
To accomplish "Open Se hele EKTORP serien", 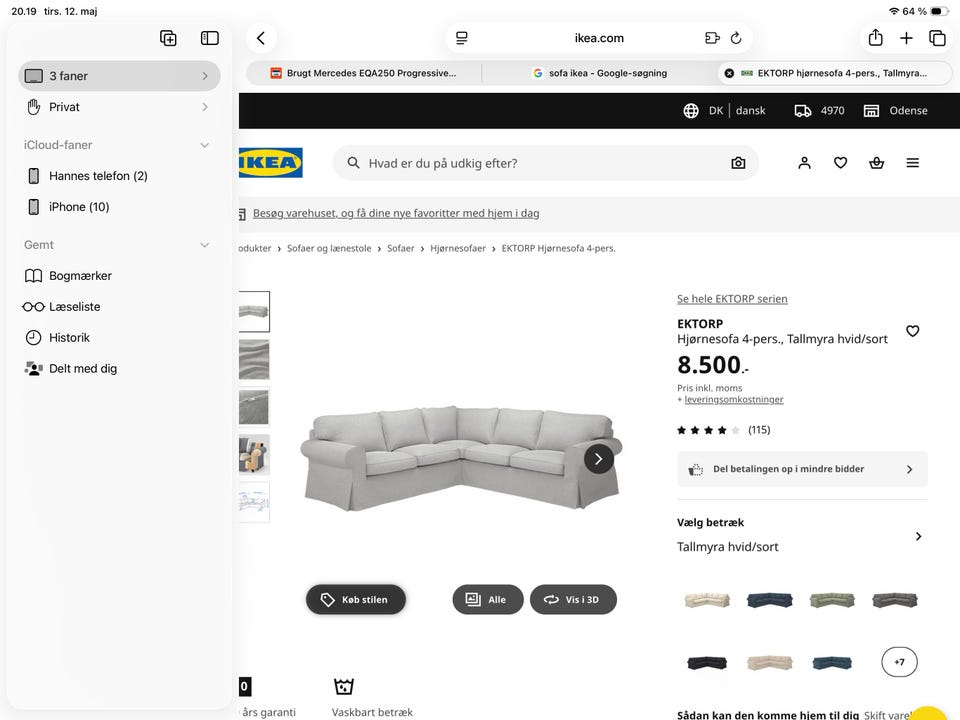I will tap(732, 299).
